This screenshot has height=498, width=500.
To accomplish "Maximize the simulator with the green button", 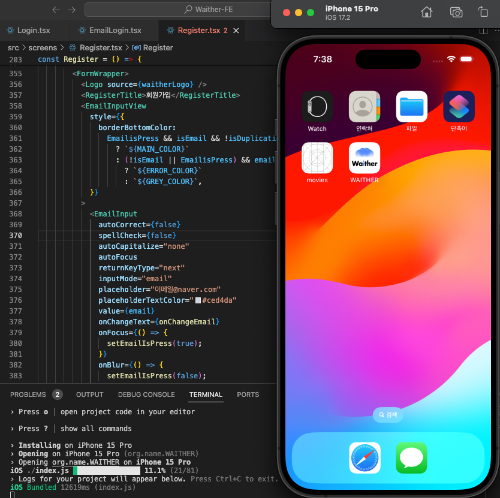I will point(310,13).
